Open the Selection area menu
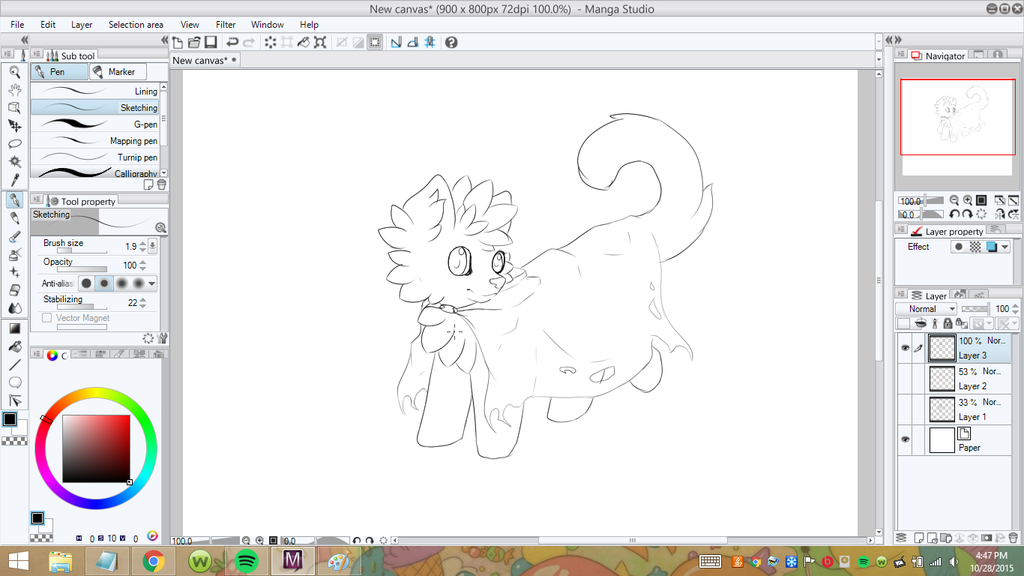1024x576 pixels. pos(136,25)
